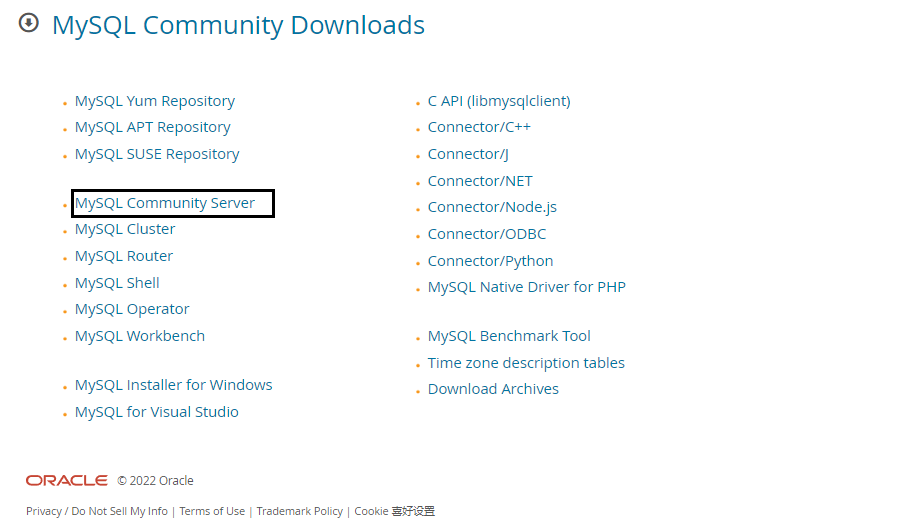This screenshot has height=531, width=900.
Task: Open Cookie preferences footer link
Action: tap(395, 511)
